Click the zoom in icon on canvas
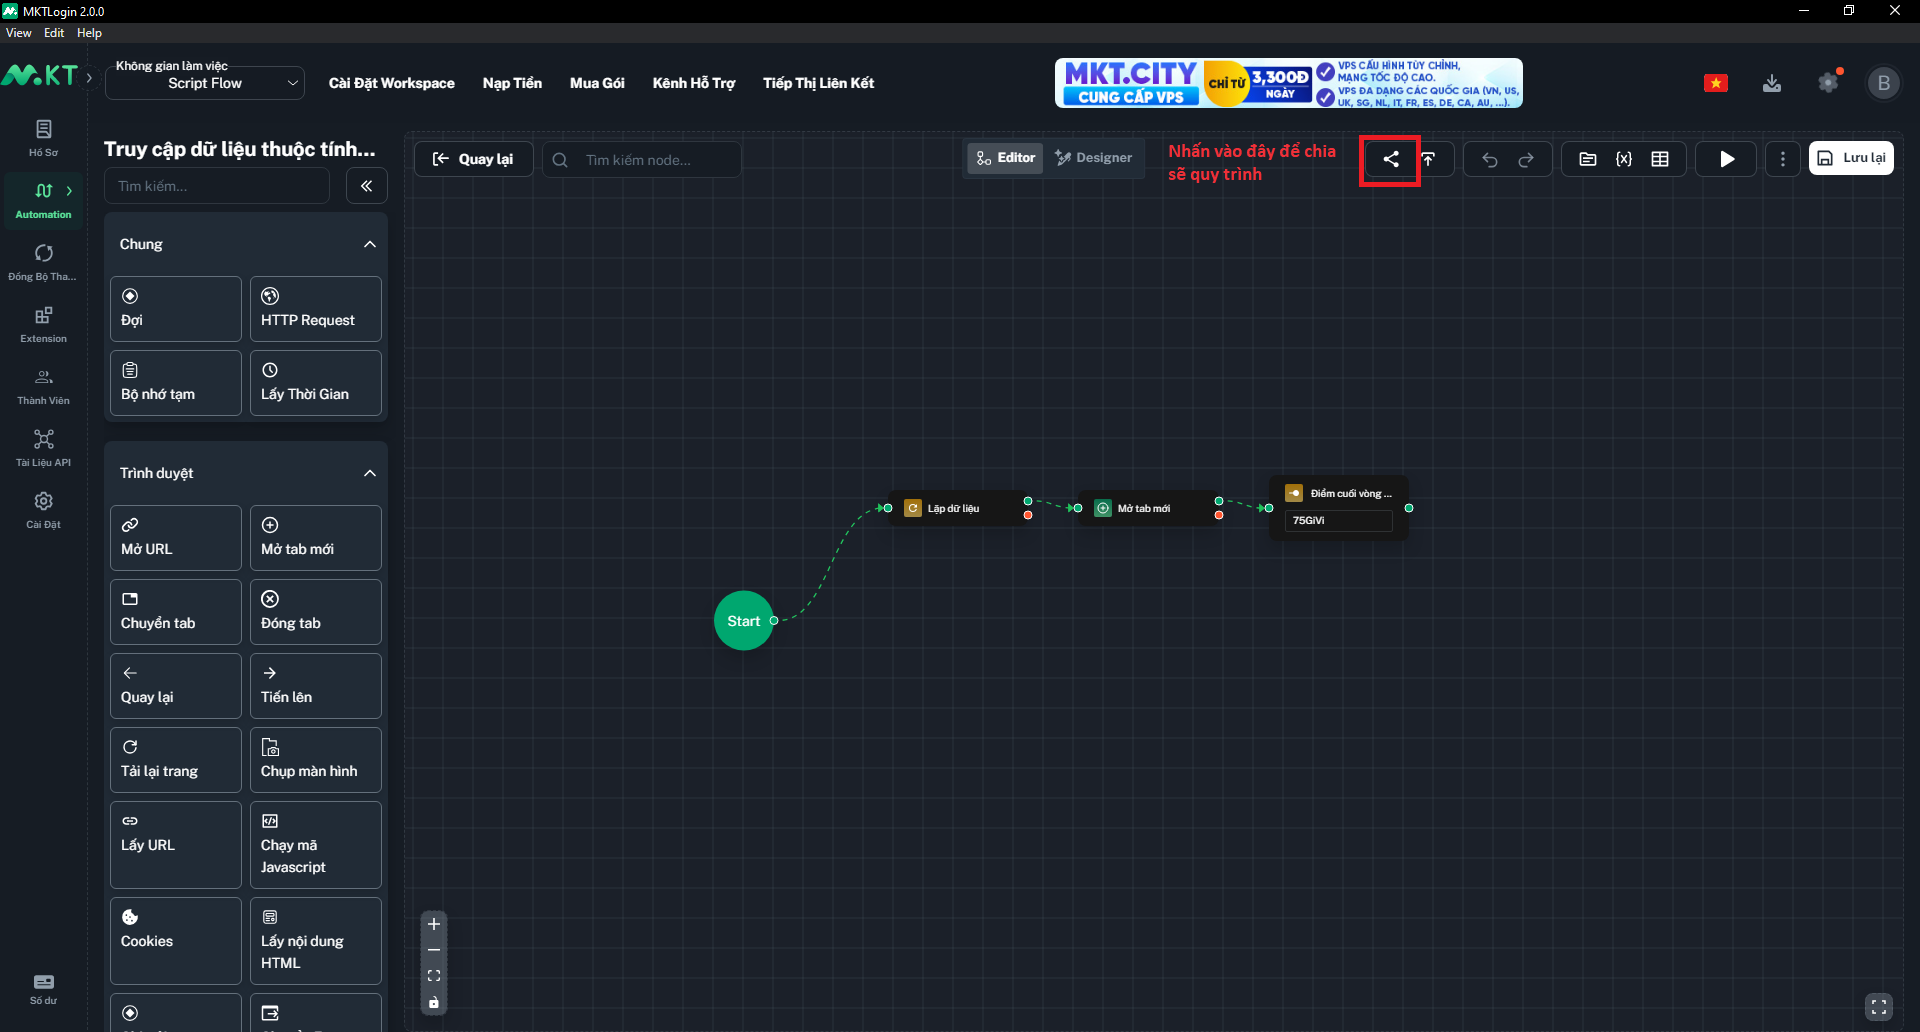The image size is (1920, 1032). (x=434, y=924)
